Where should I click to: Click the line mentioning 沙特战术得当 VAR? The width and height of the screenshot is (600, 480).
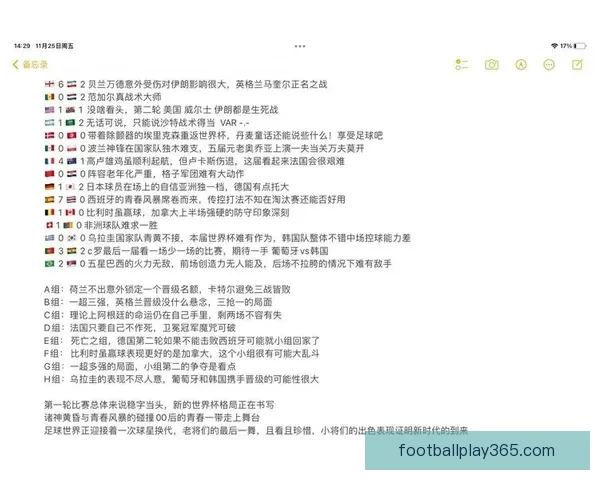[147, 123]
